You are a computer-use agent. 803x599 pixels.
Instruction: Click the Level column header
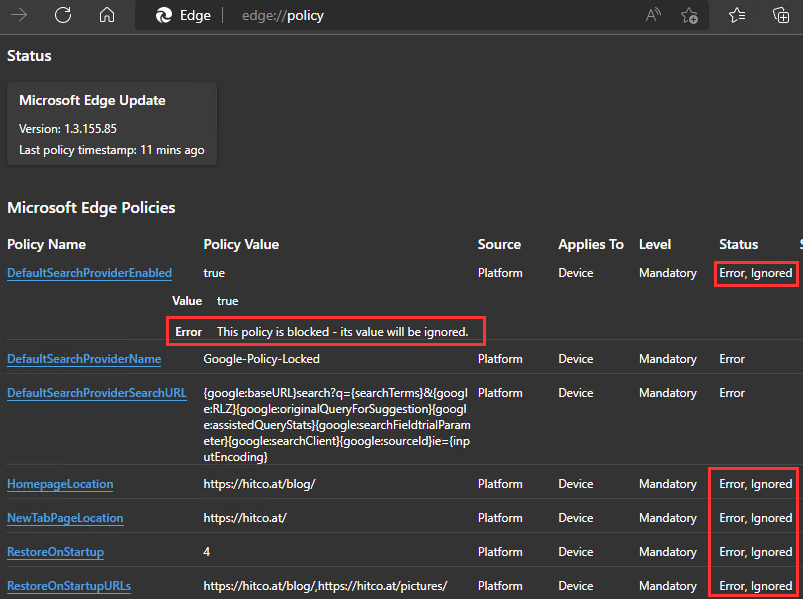tap(654, 244)
